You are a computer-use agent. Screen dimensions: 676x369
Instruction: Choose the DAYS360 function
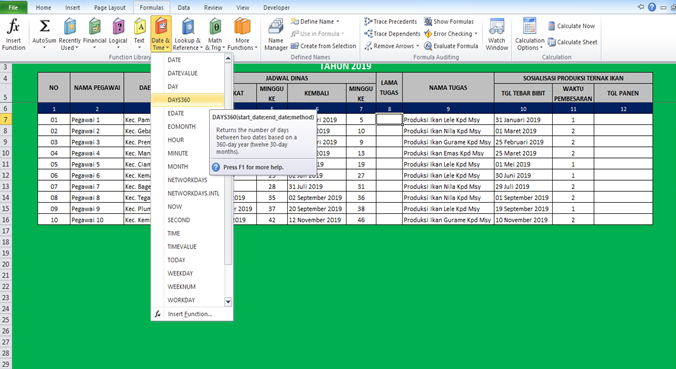click(x=188, y=100)
